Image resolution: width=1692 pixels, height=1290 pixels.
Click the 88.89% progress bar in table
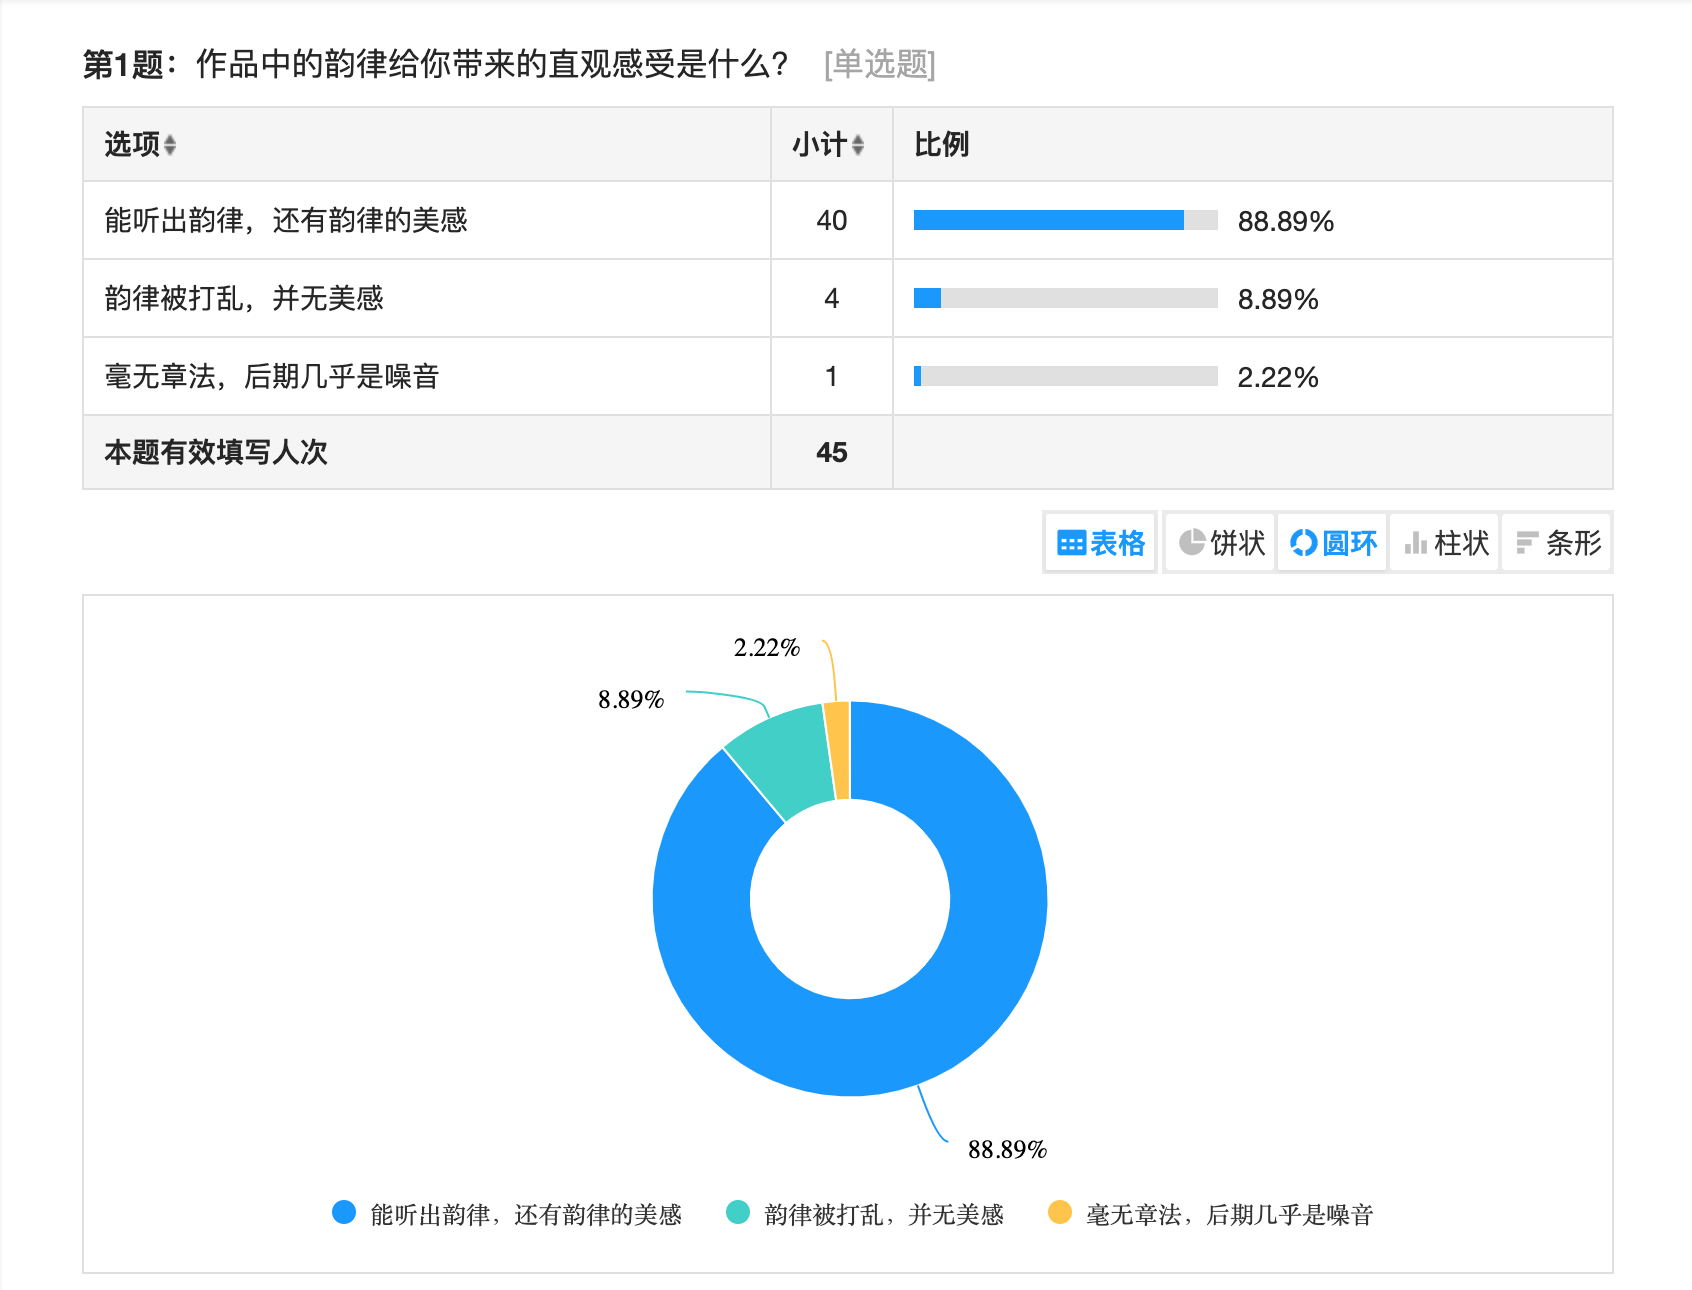[x=1065, y=220]
